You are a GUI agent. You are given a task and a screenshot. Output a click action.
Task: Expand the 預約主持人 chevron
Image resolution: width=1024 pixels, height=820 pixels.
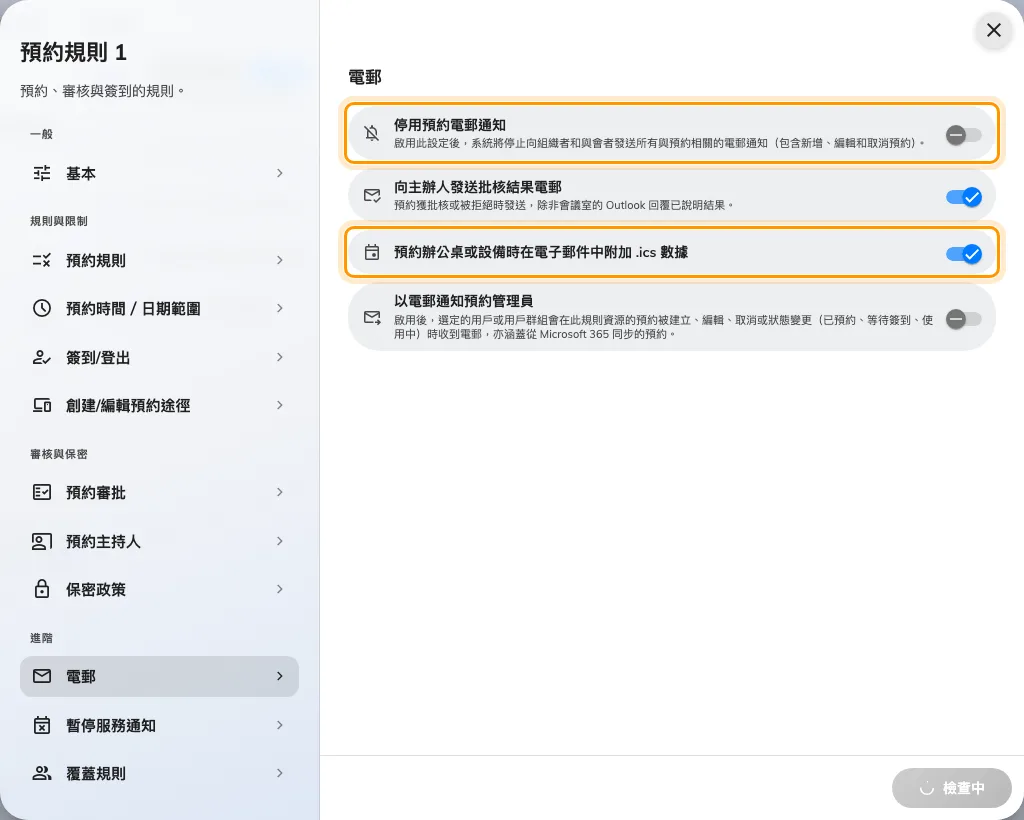(280, 541)
